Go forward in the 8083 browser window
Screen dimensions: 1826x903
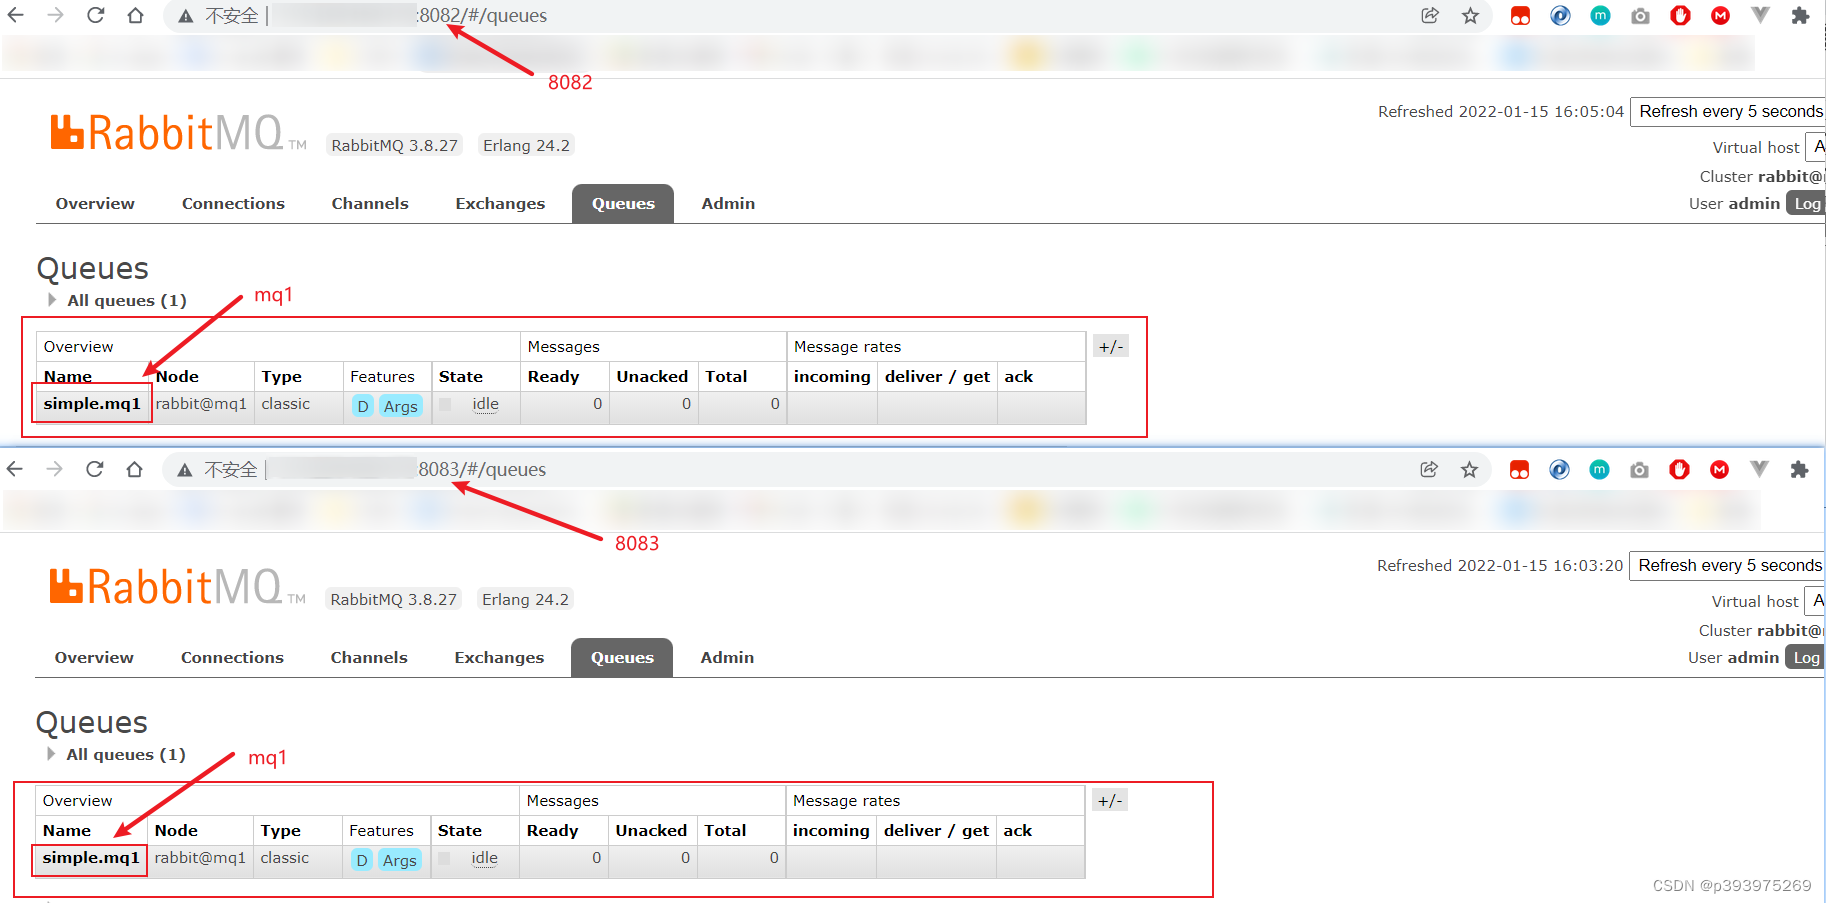click(54, 470)
